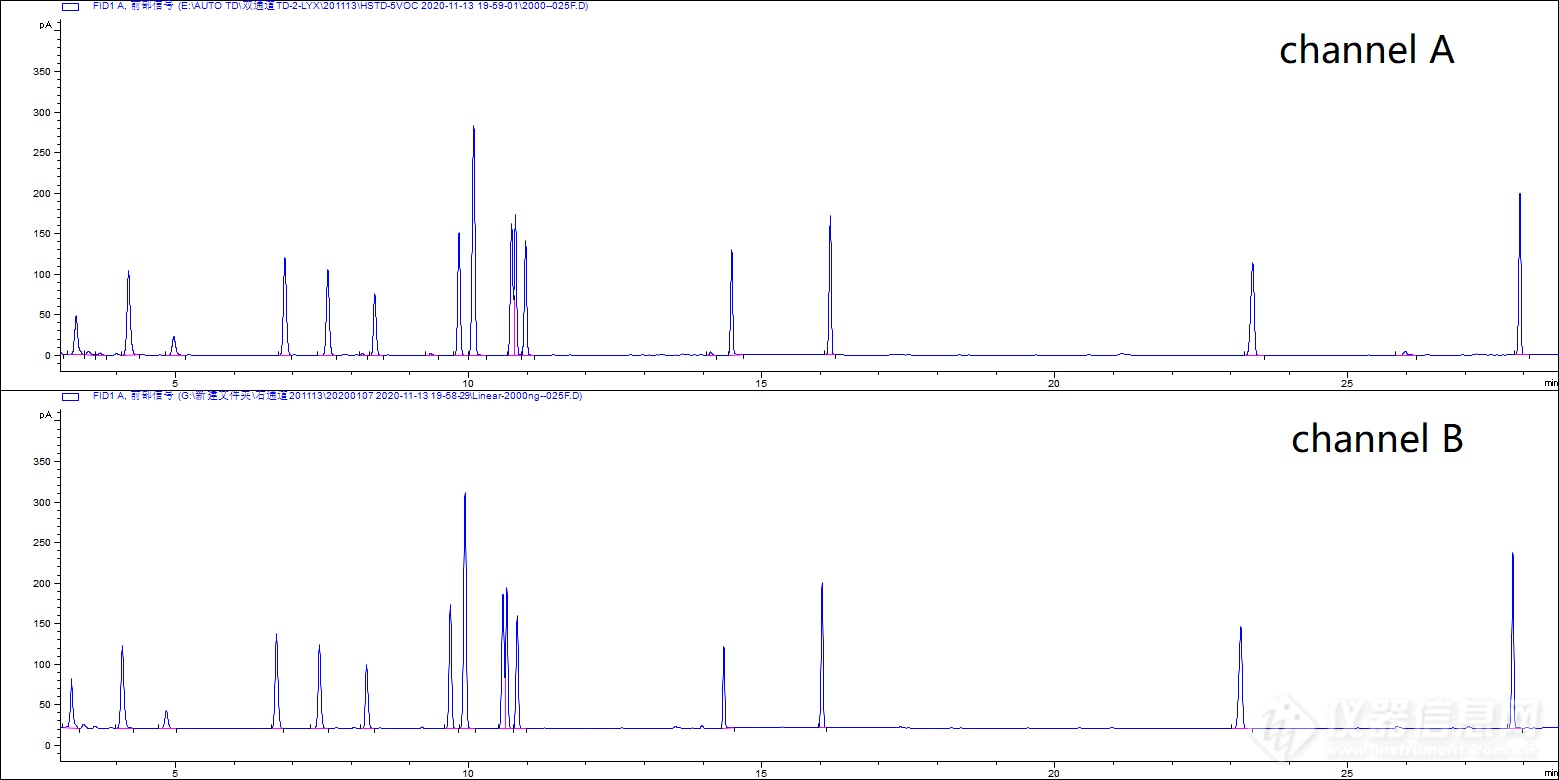Select the small channel A peak near 5 min

coord(174,345)
